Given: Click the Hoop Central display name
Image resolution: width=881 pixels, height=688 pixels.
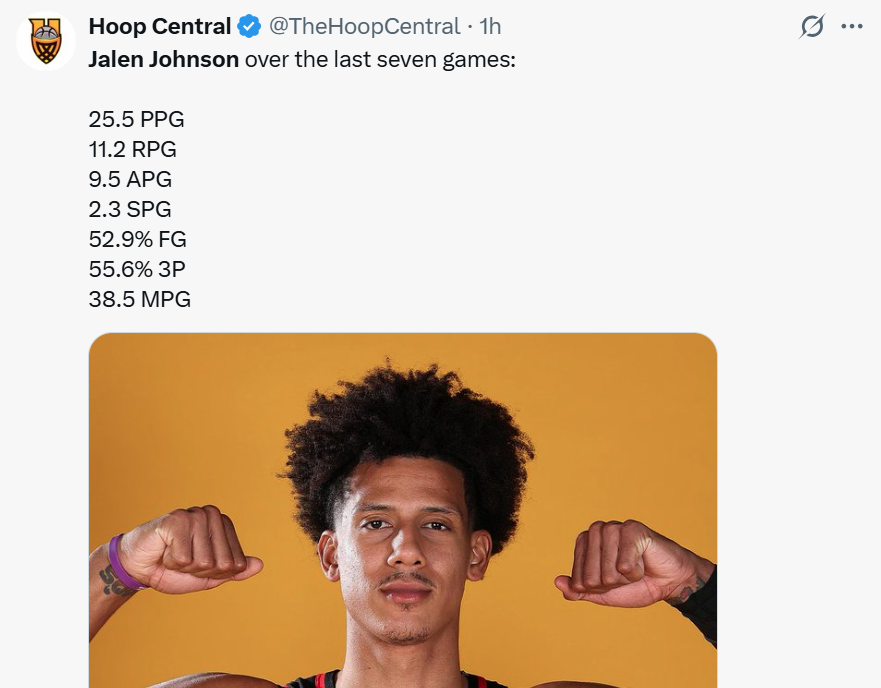Looking at the screenshot, I should tap(160, 27).
